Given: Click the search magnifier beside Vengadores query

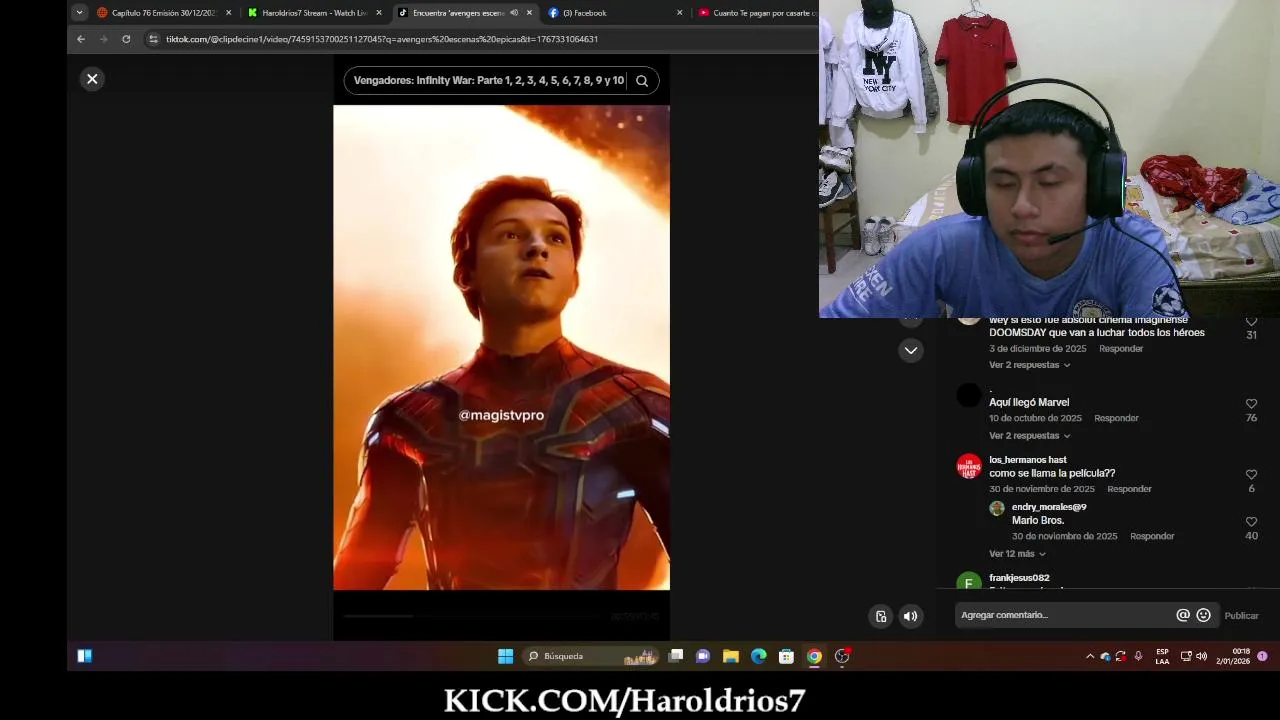Looking at the screenshot, I should coord(642,81).
